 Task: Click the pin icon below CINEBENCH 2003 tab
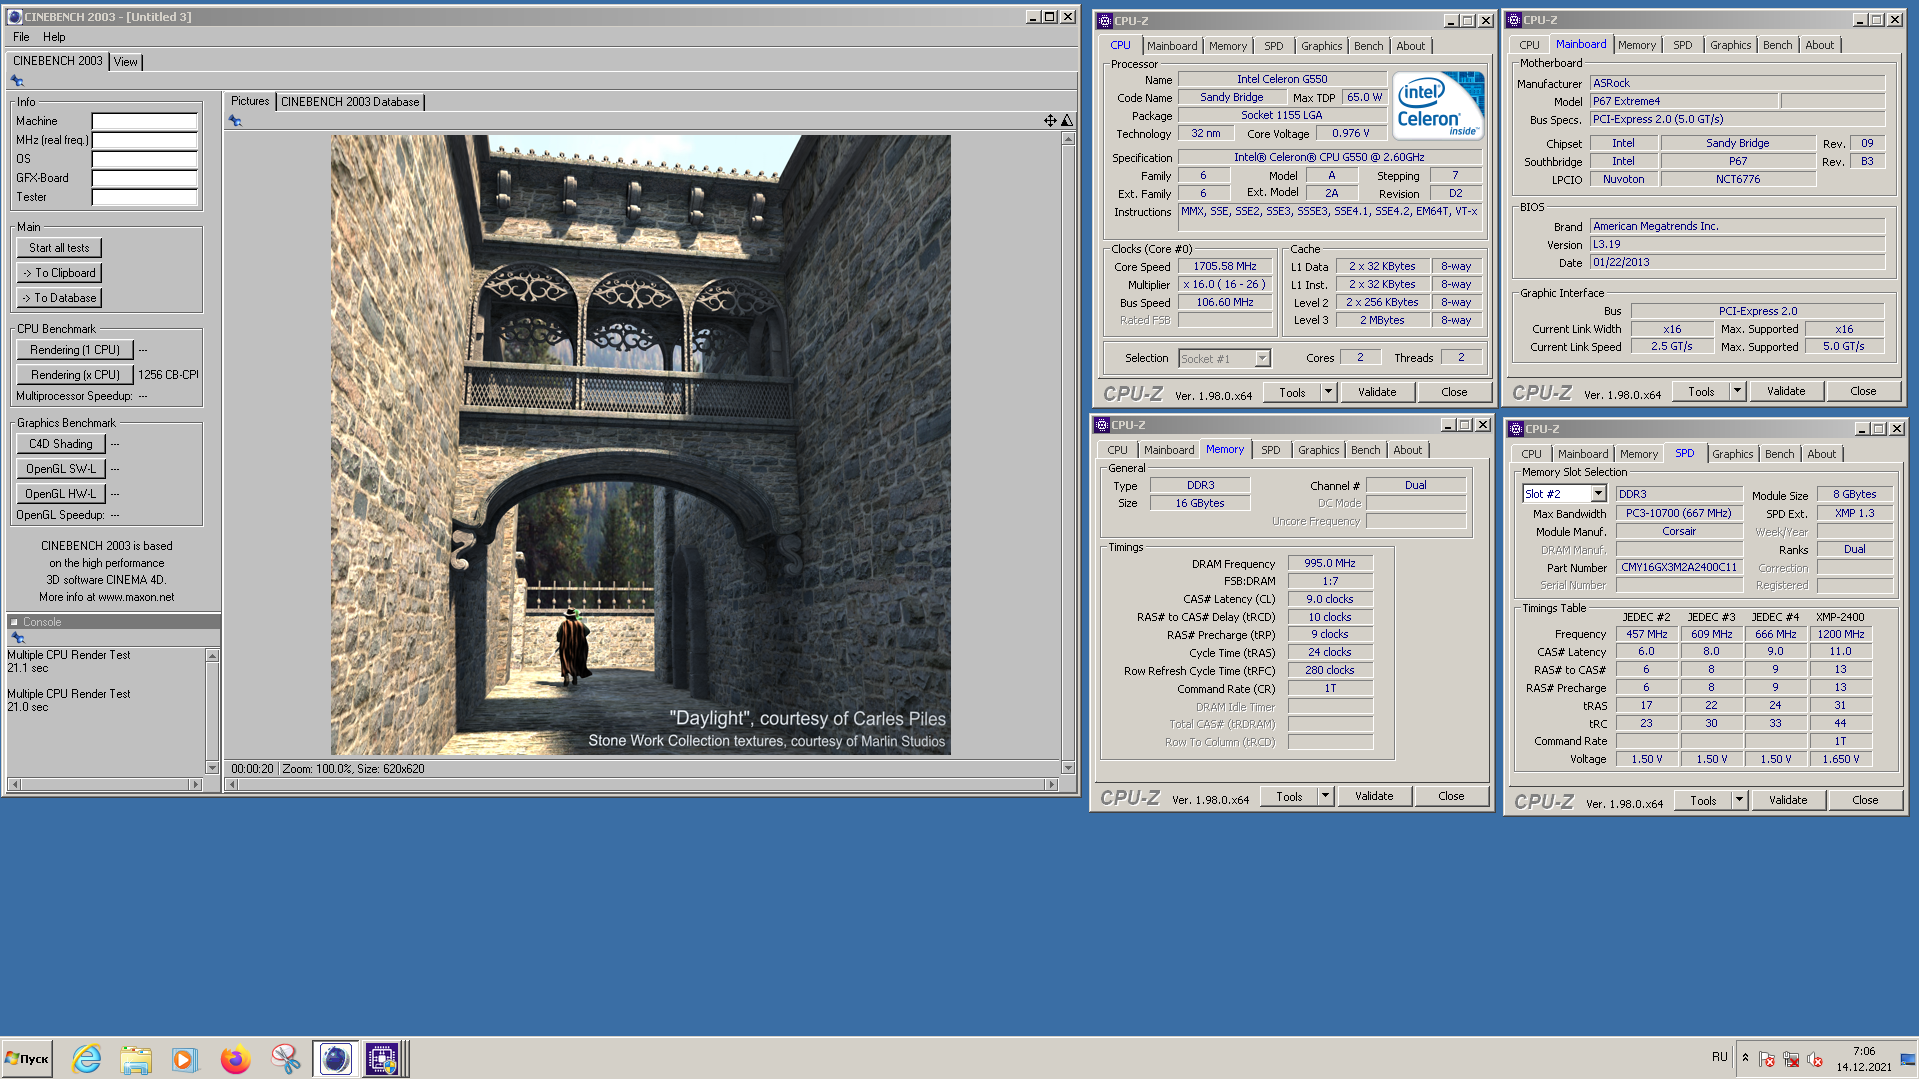pyautogui.click(x=17, y=81)
